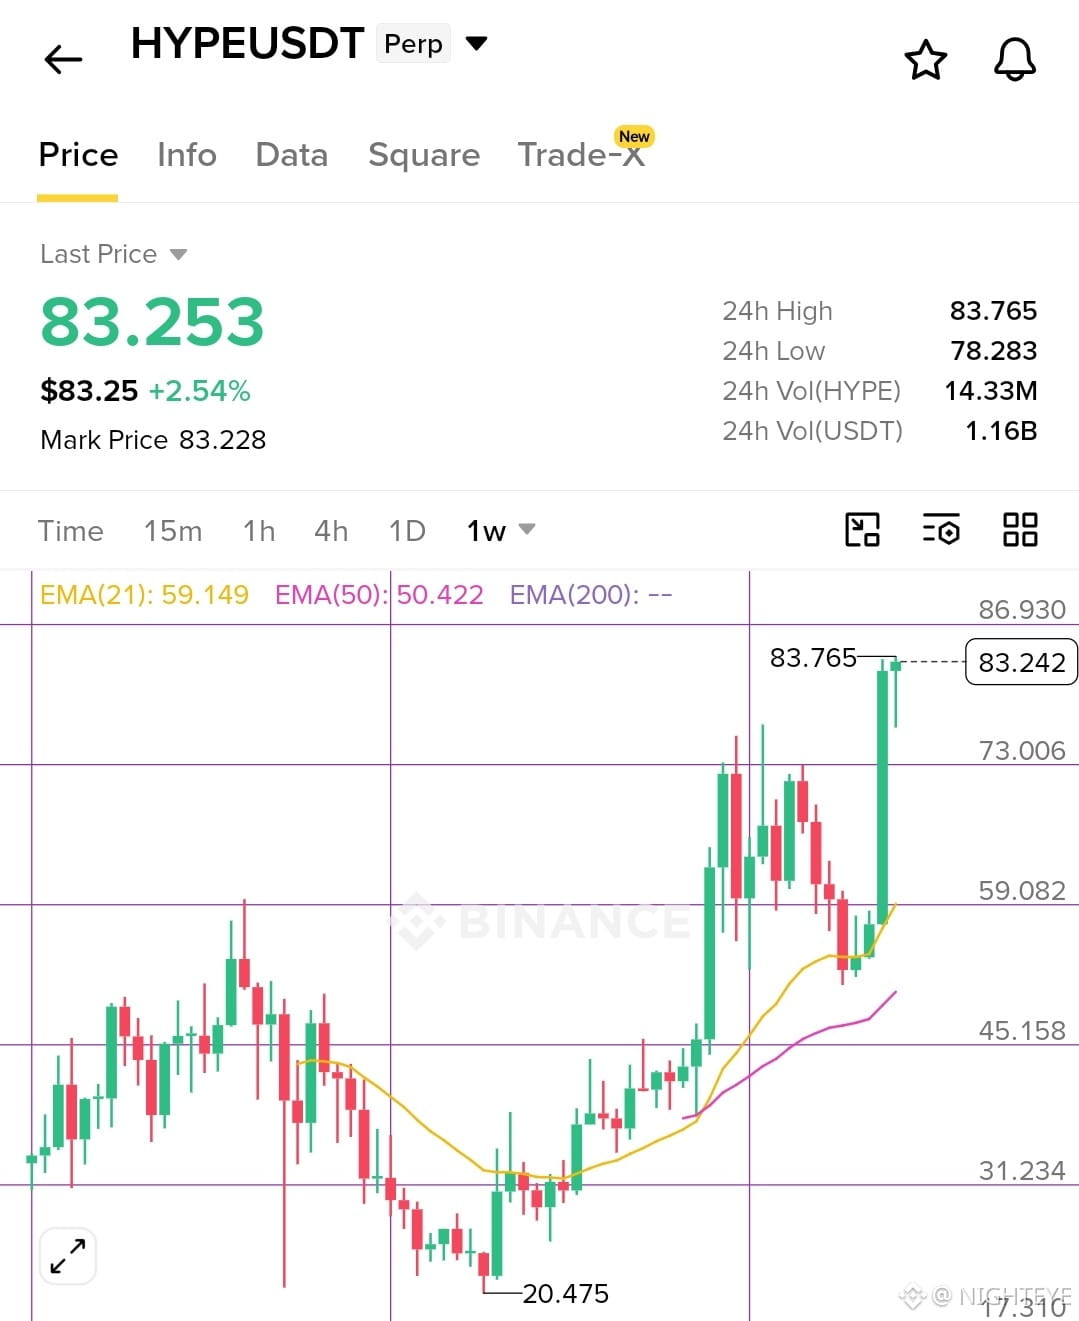Click the 45.158 price axis label

point(1022,1030)
